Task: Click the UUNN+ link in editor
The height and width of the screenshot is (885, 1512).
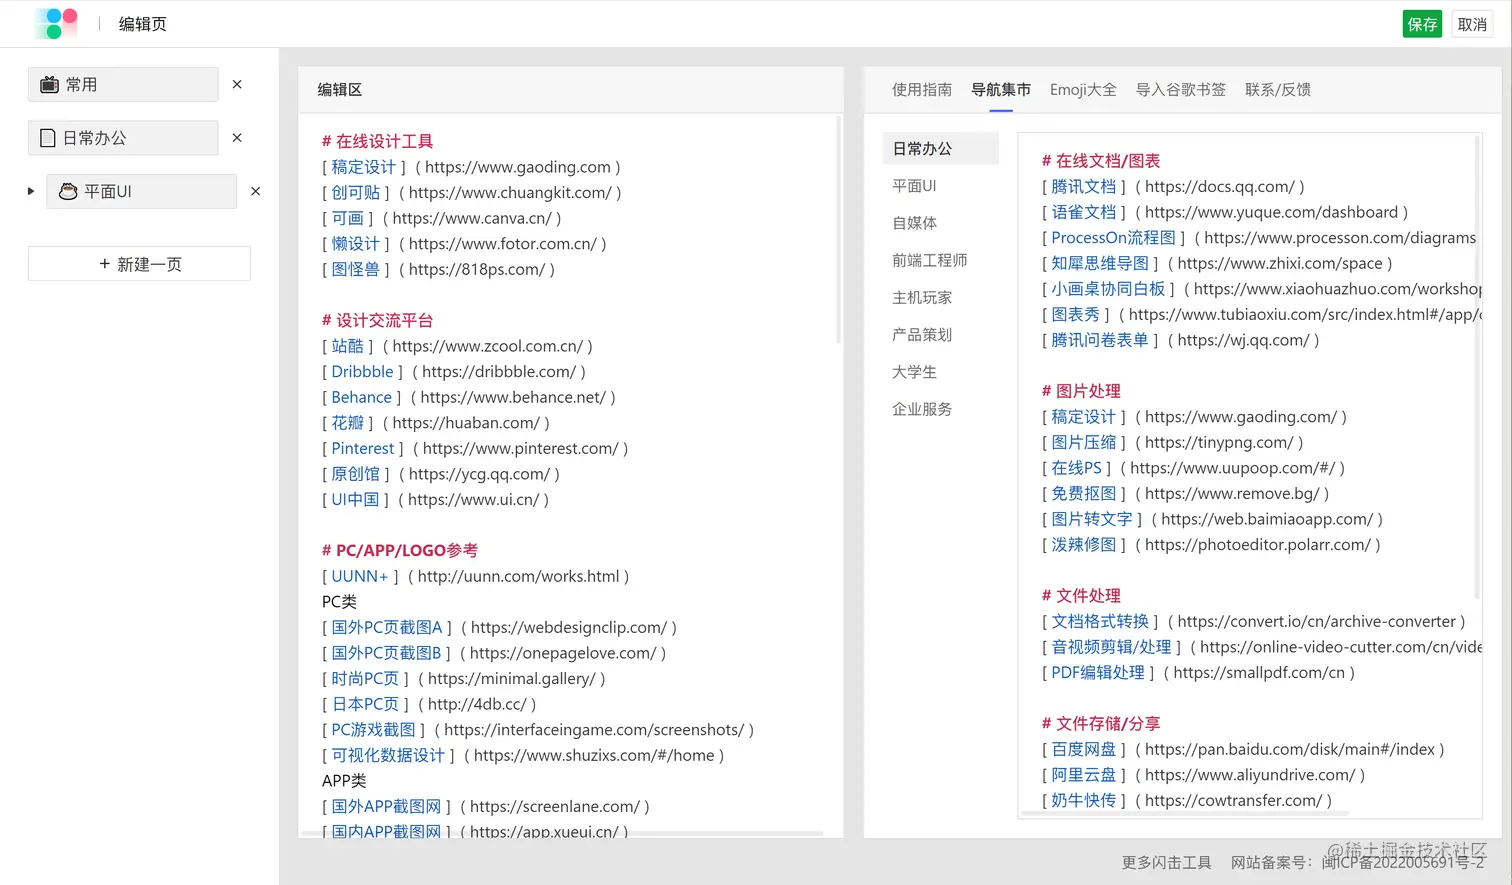Action: tap(360, 576)
